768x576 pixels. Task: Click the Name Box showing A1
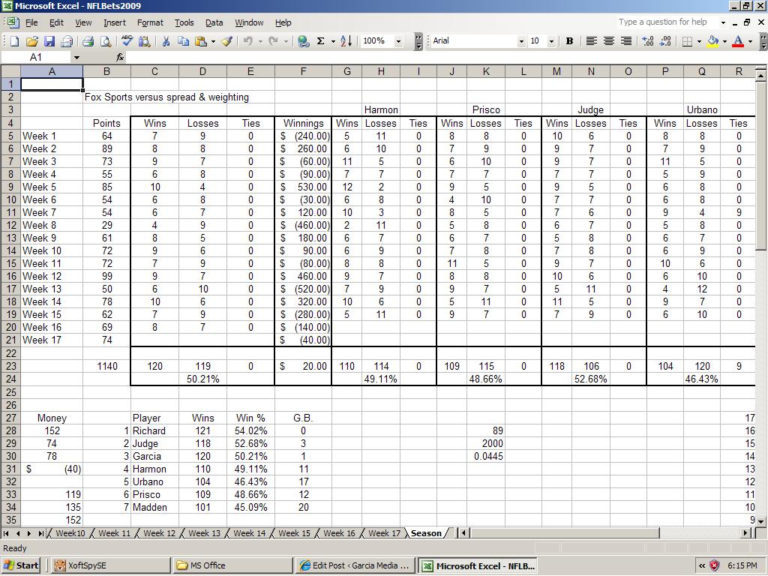pos(36,57)
